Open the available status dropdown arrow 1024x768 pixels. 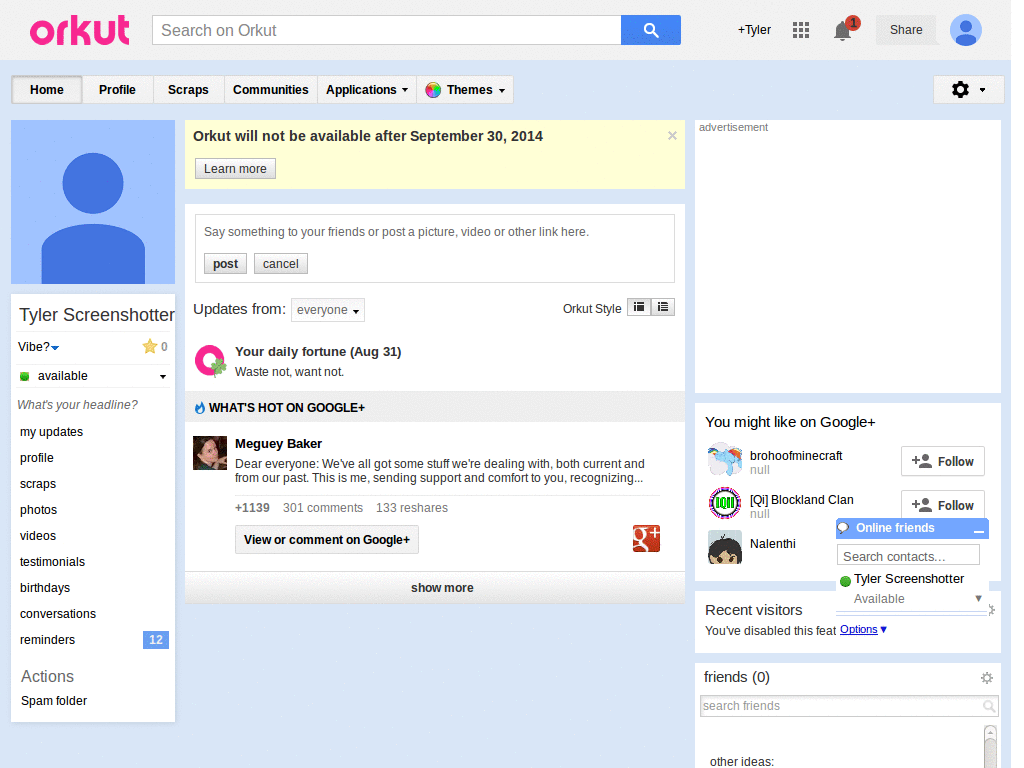(163, 377)
